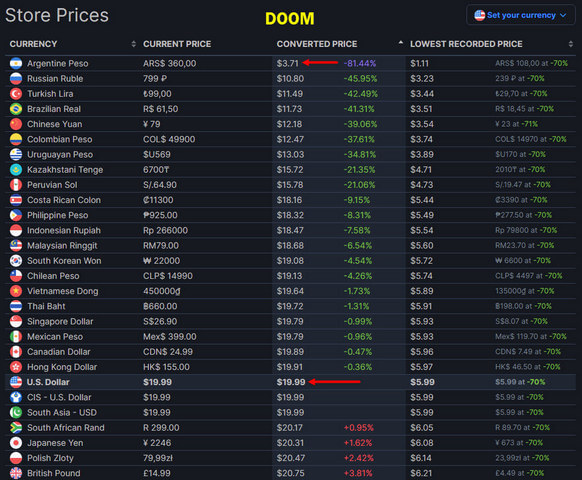The width and height of the screenshot is (582, 480).
Task: Click the Current Price column header
Action: (177, 44)
